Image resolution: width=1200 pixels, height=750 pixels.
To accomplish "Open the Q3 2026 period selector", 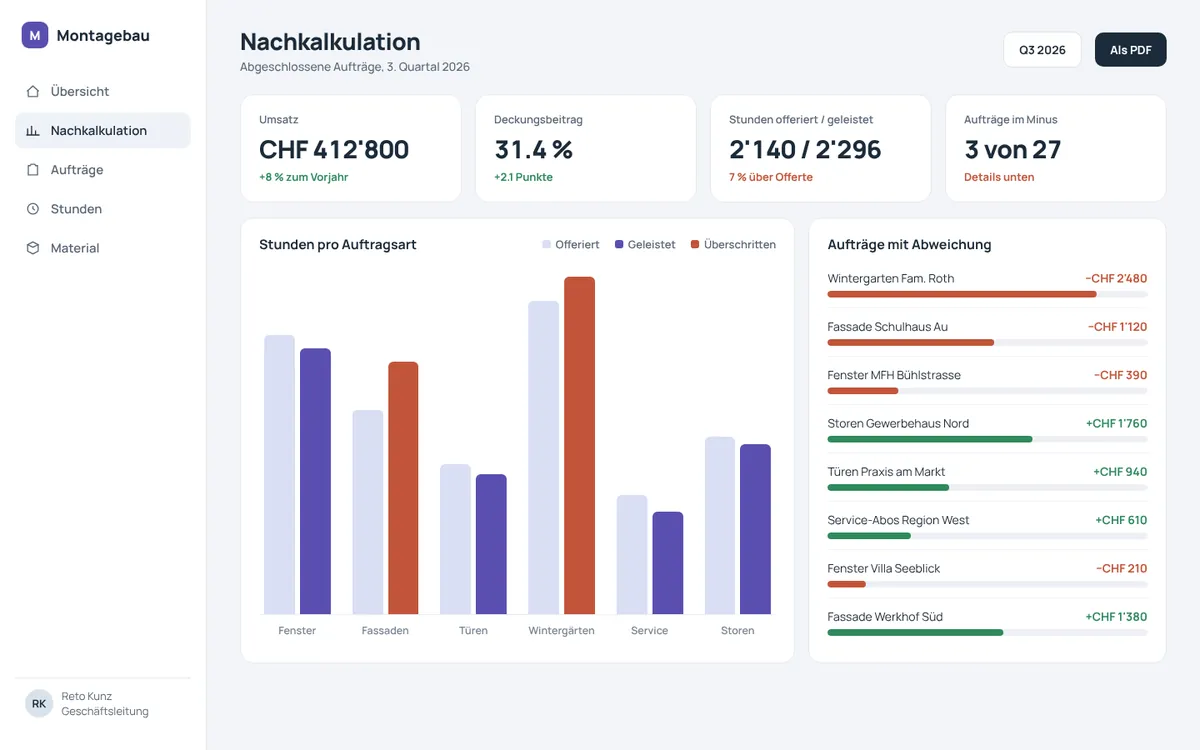I will click(x=1042, y=50).
